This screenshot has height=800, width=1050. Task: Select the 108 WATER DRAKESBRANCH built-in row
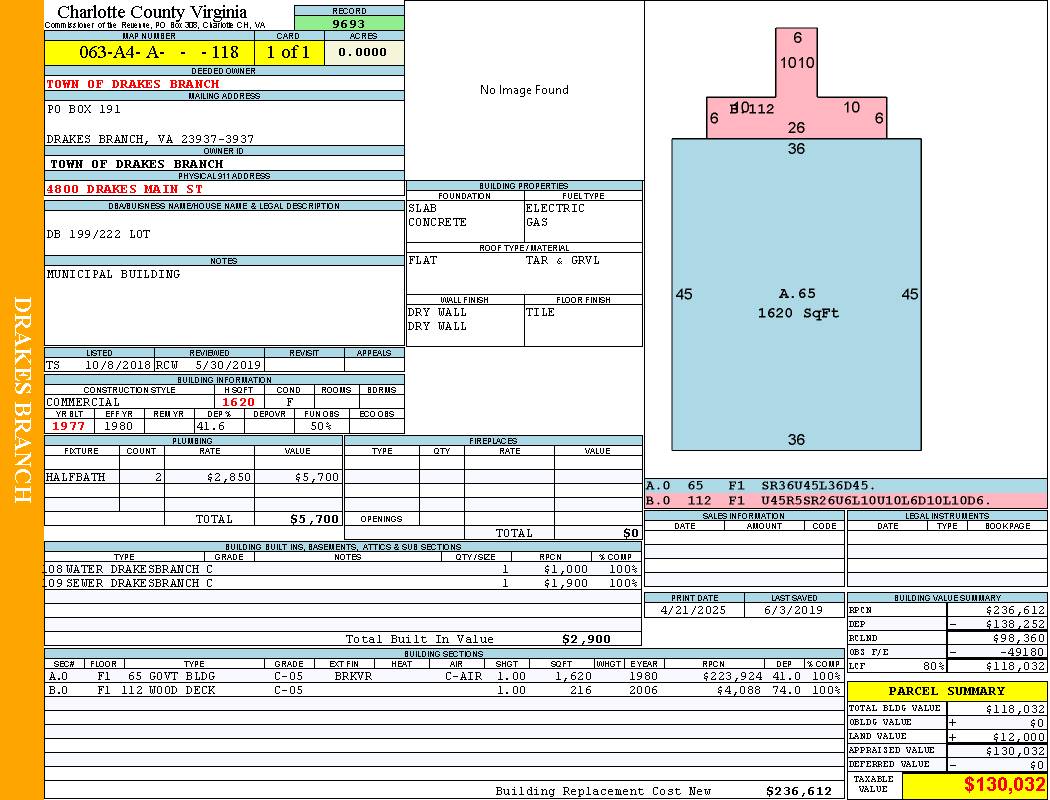tap(340, 569)
